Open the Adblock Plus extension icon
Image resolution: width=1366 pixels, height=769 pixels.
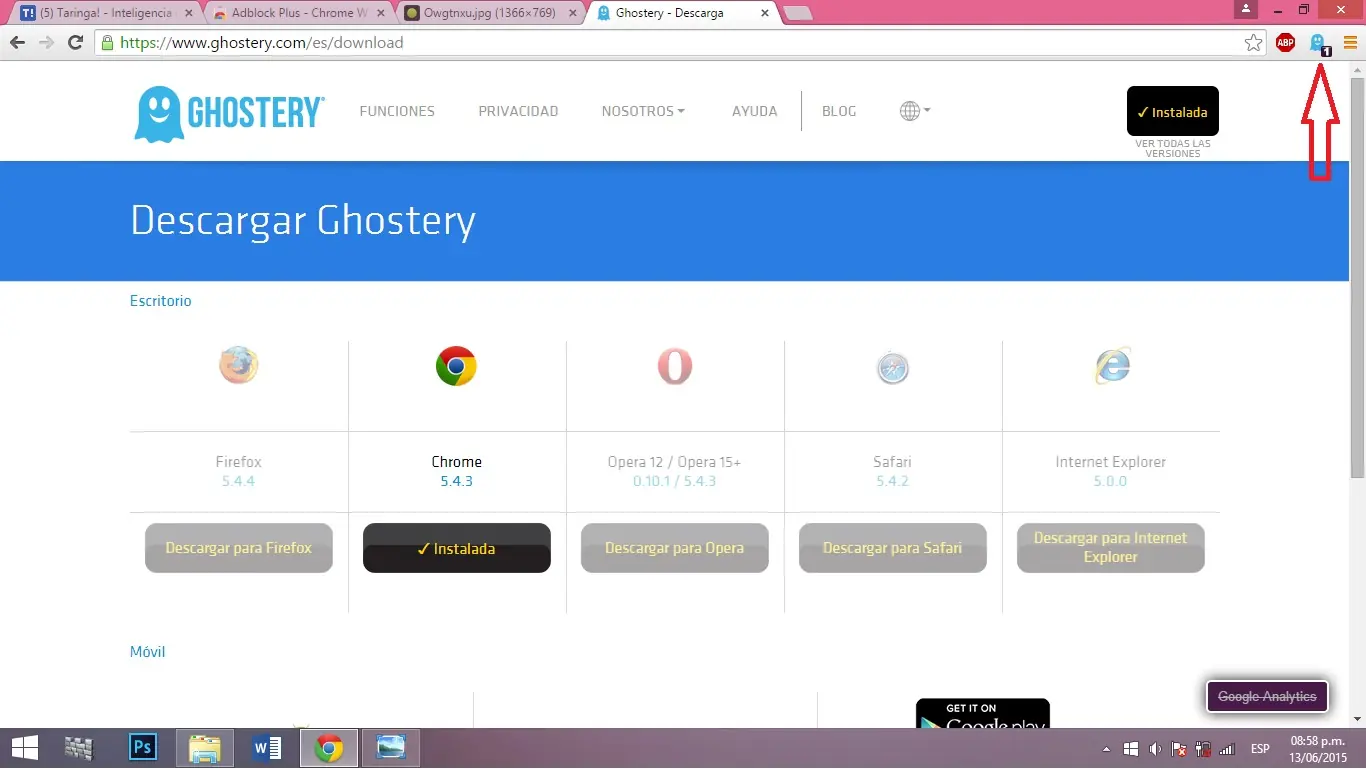tap(1285, 43)
